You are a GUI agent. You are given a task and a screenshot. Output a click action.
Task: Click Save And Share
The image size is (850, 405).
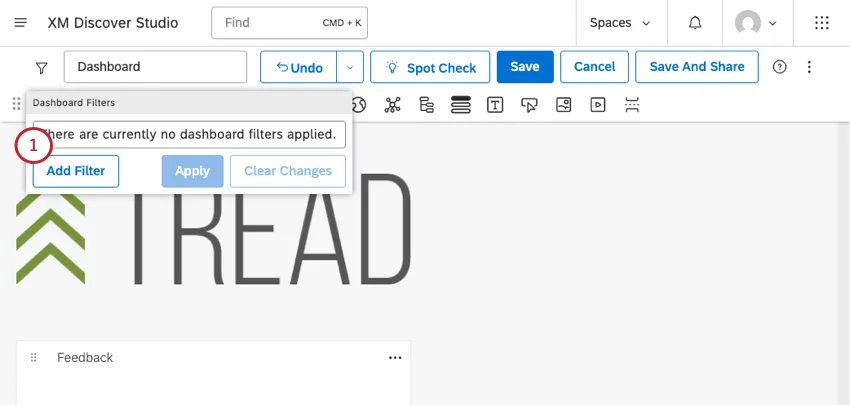pyautogui.click(x=697, y=67)
